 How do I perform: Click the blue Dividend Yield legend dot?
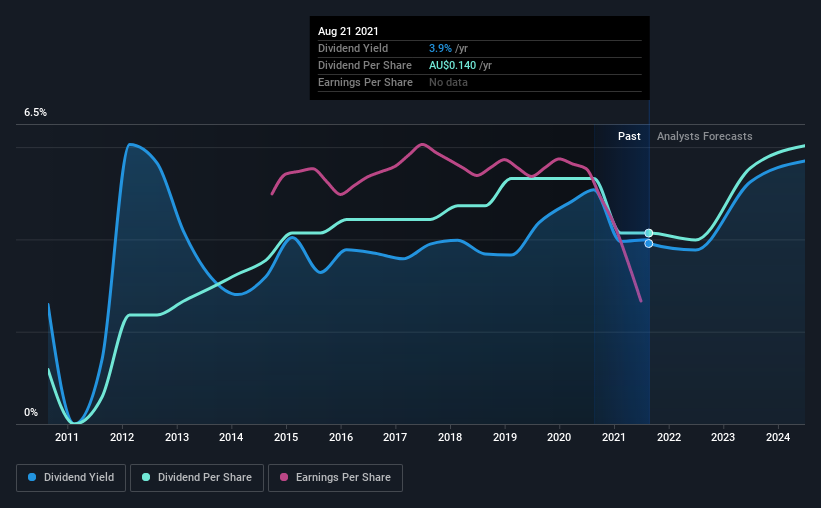[32, 477]
